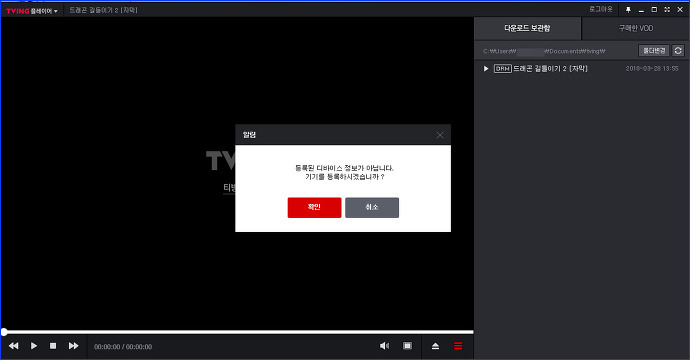Mute audio using the speaker icon
Screen dimensions: 690x360
[384, 346]
